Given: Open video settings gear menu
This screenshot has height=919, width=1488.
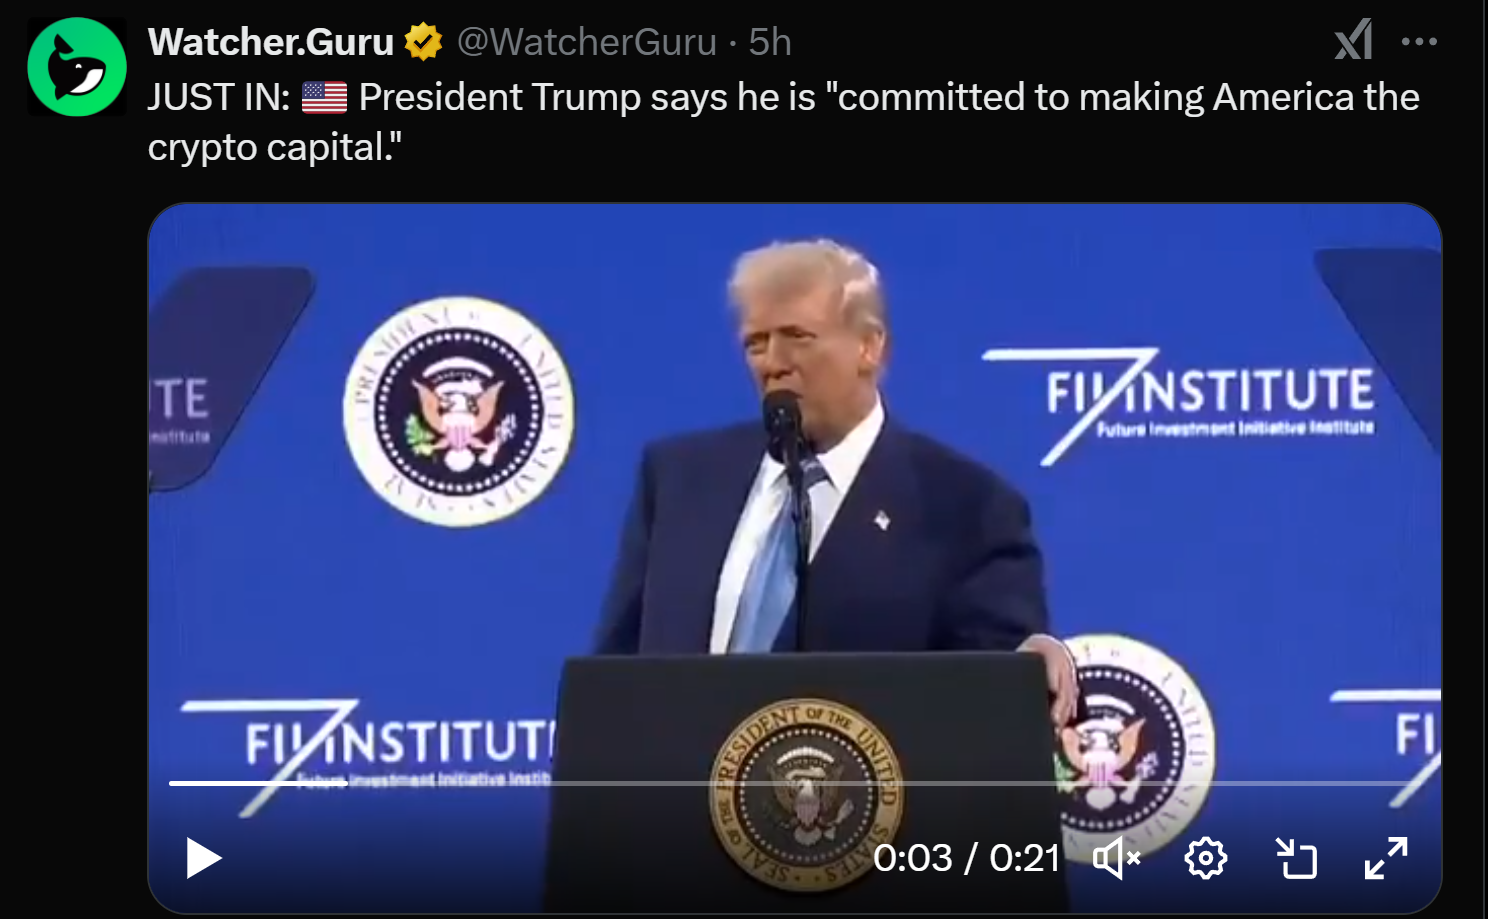Looking at the screenshot, I should coord(1206,858).
